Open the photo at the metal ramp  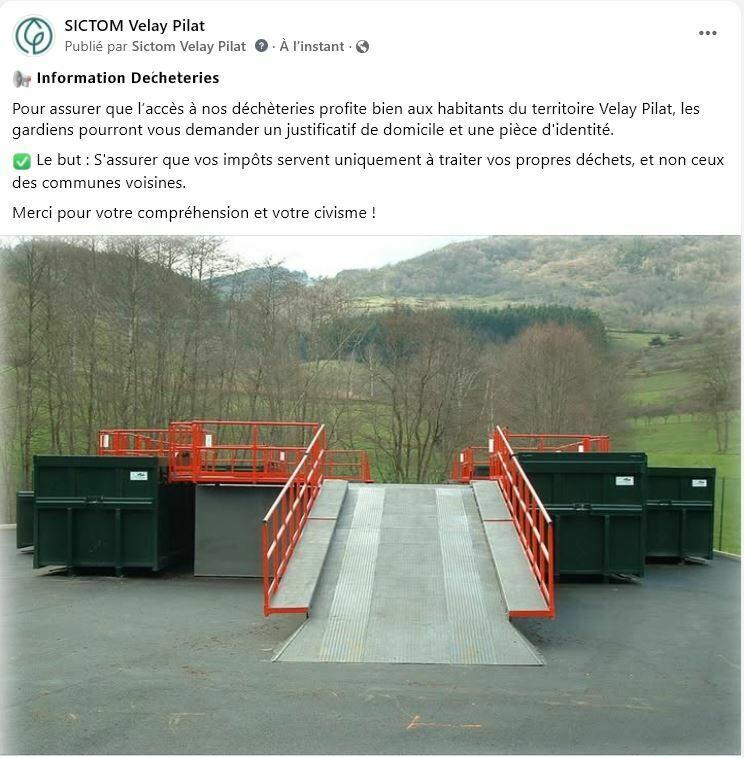click(408, 573)
